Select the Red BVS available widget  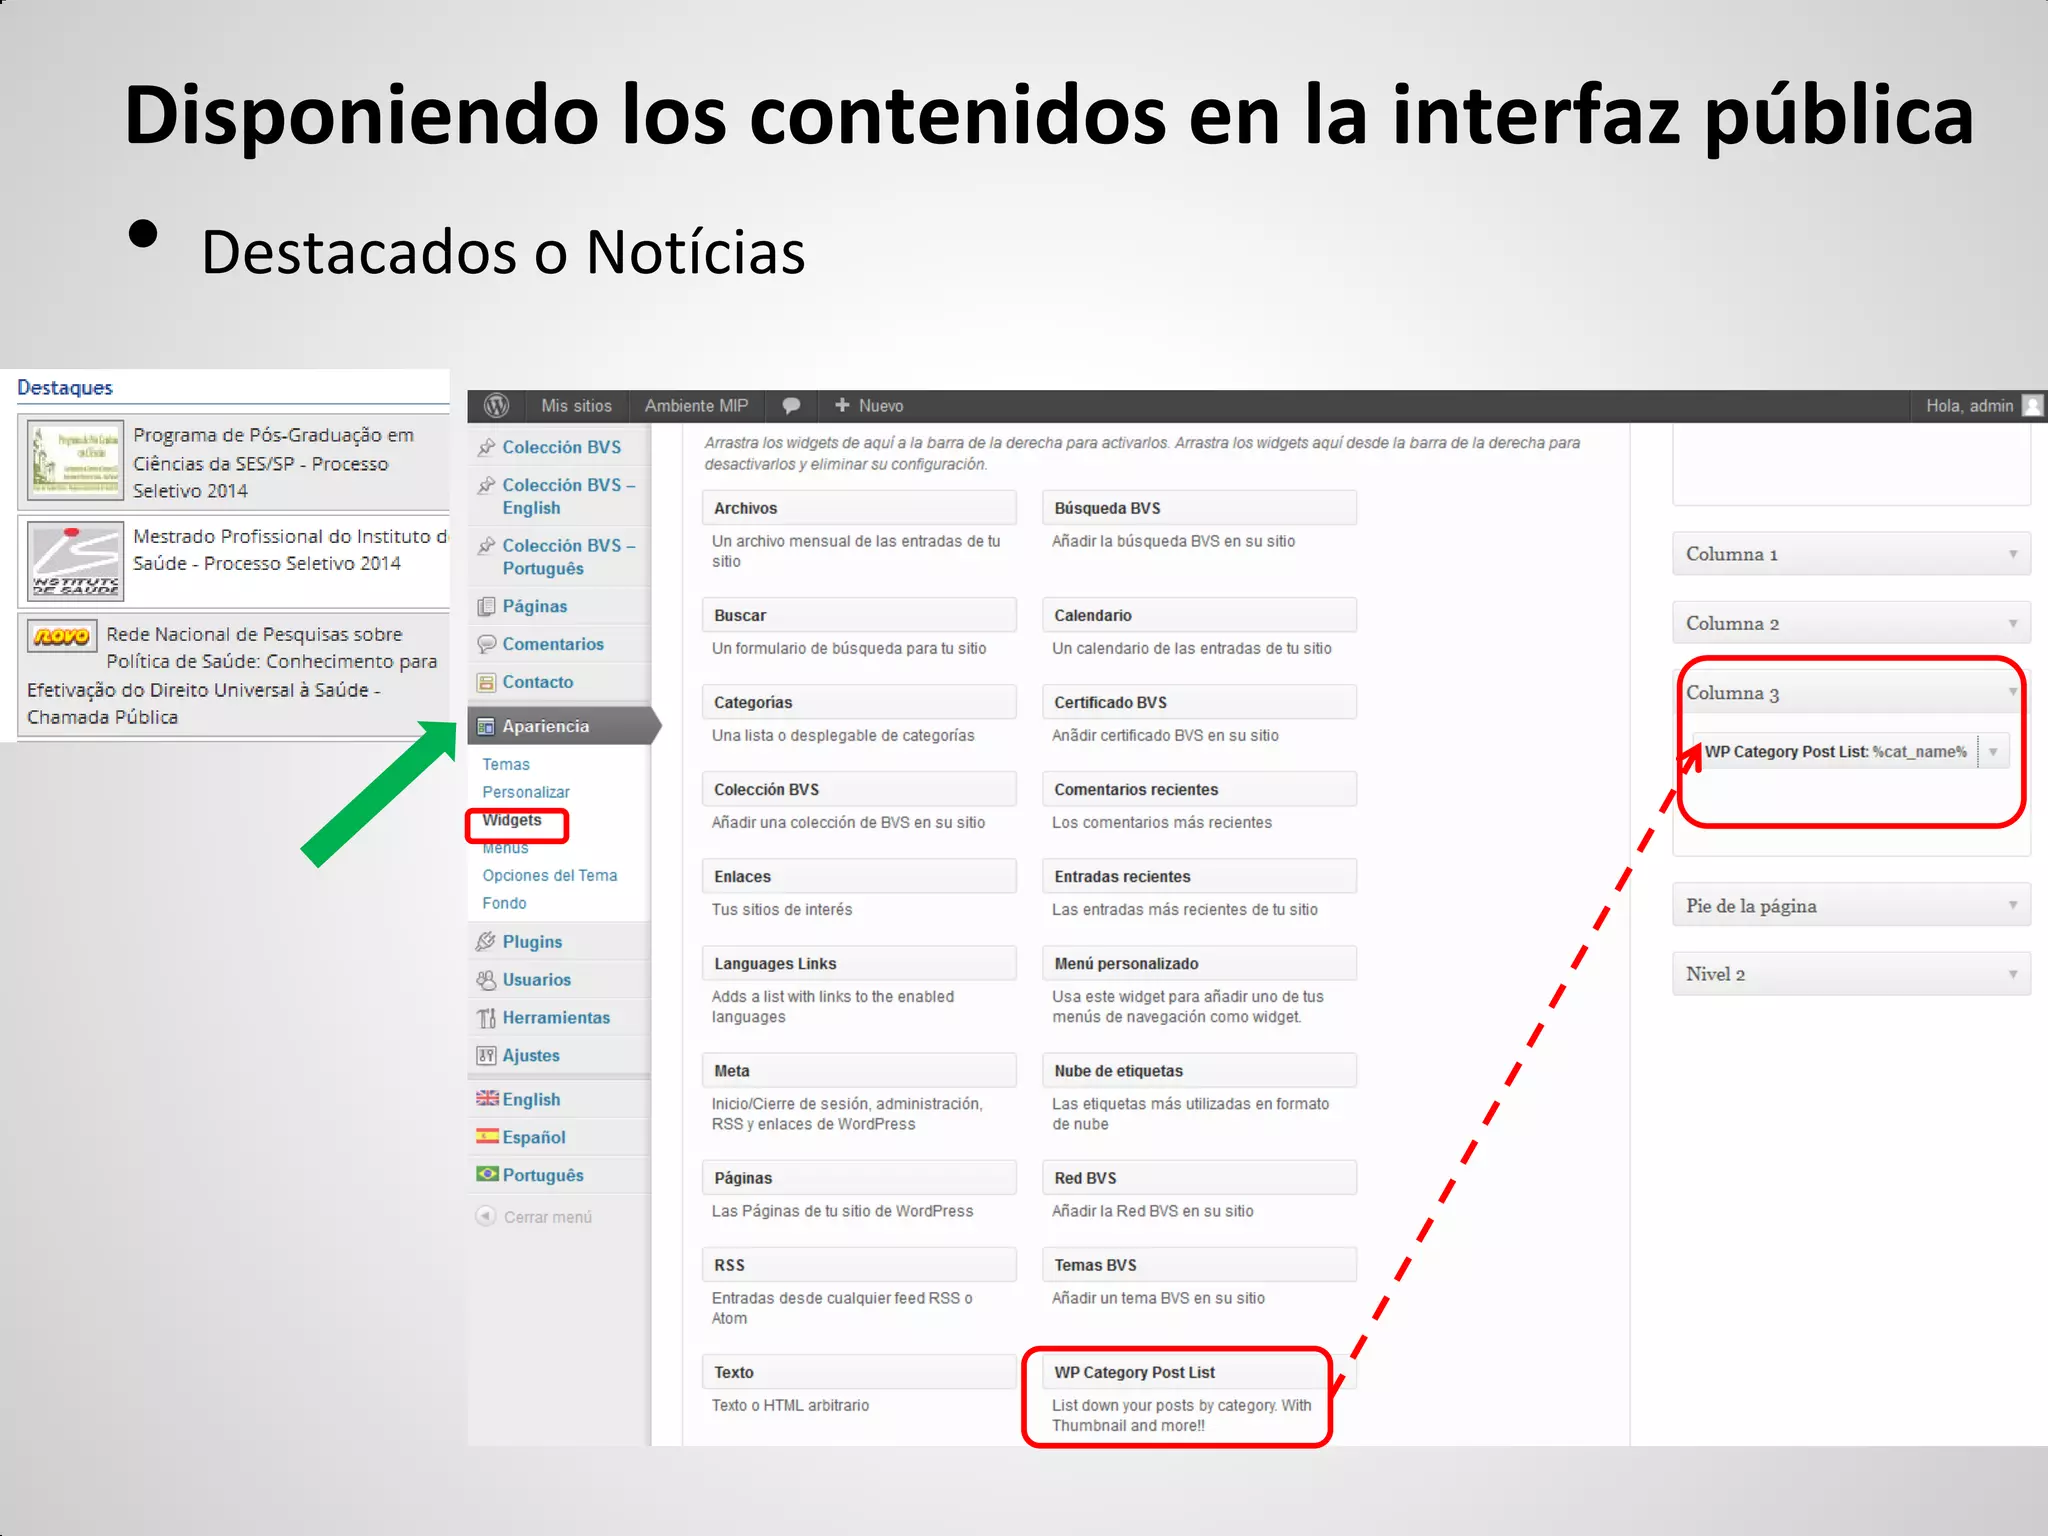pos(1199,1178)
